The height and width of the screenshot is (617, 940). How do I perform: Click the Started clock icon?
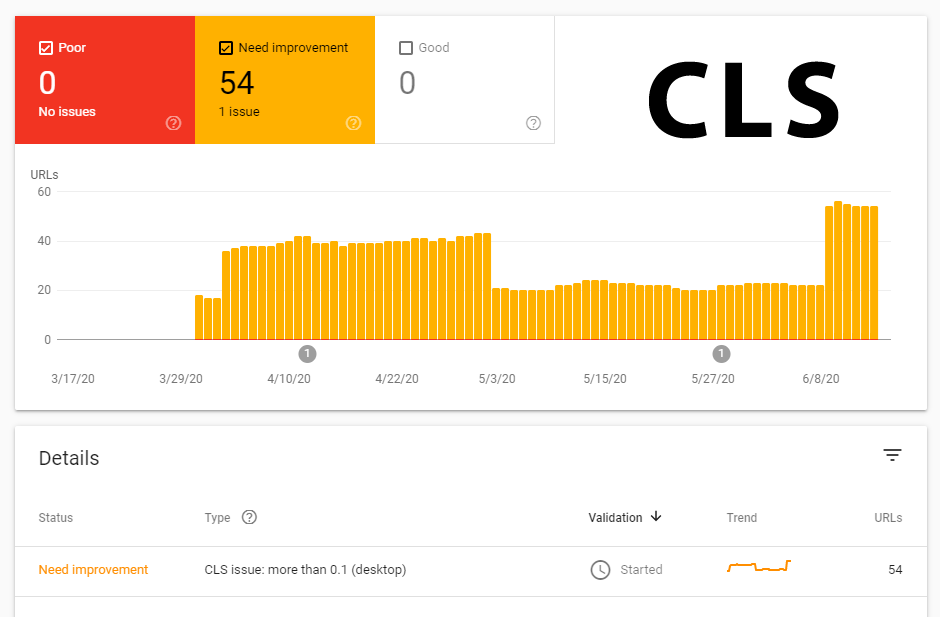click(600, 570)
